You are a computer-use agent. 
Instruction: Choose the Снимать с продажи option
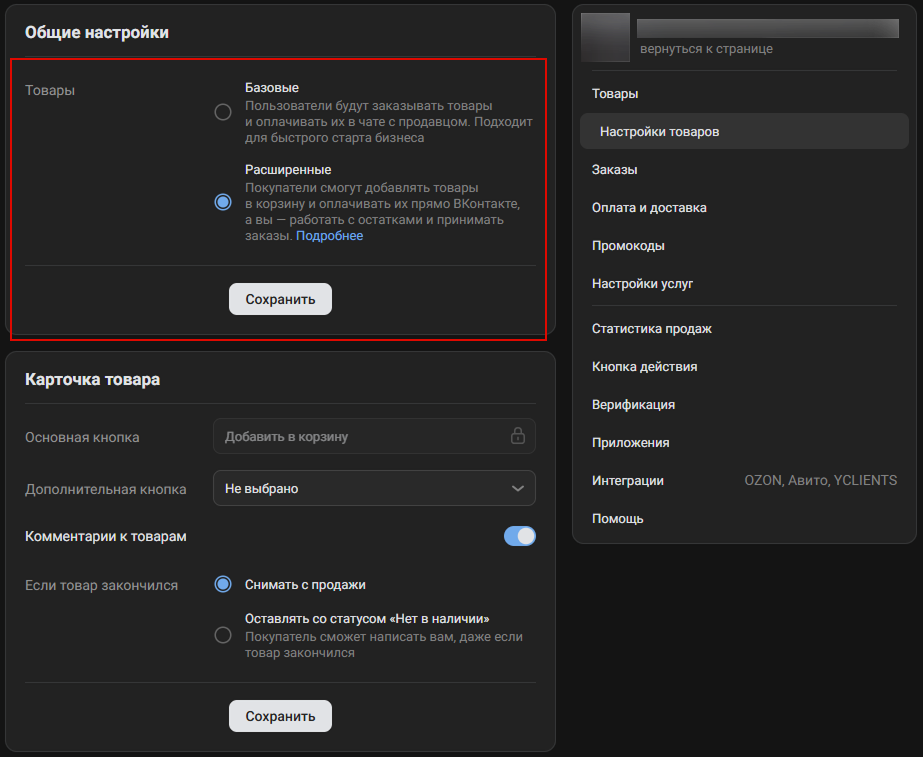(223, 584)
